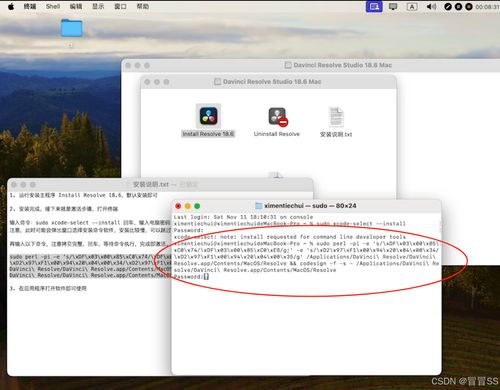Open the Apple menu
Viewport: 500px width, 390px height.
pos(11,6)
